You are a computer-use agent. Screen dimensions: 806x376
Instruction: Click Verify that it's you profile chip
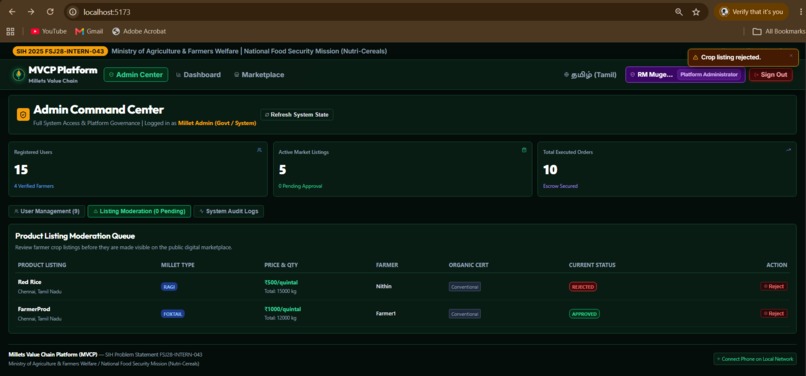(x=752, y=12)
